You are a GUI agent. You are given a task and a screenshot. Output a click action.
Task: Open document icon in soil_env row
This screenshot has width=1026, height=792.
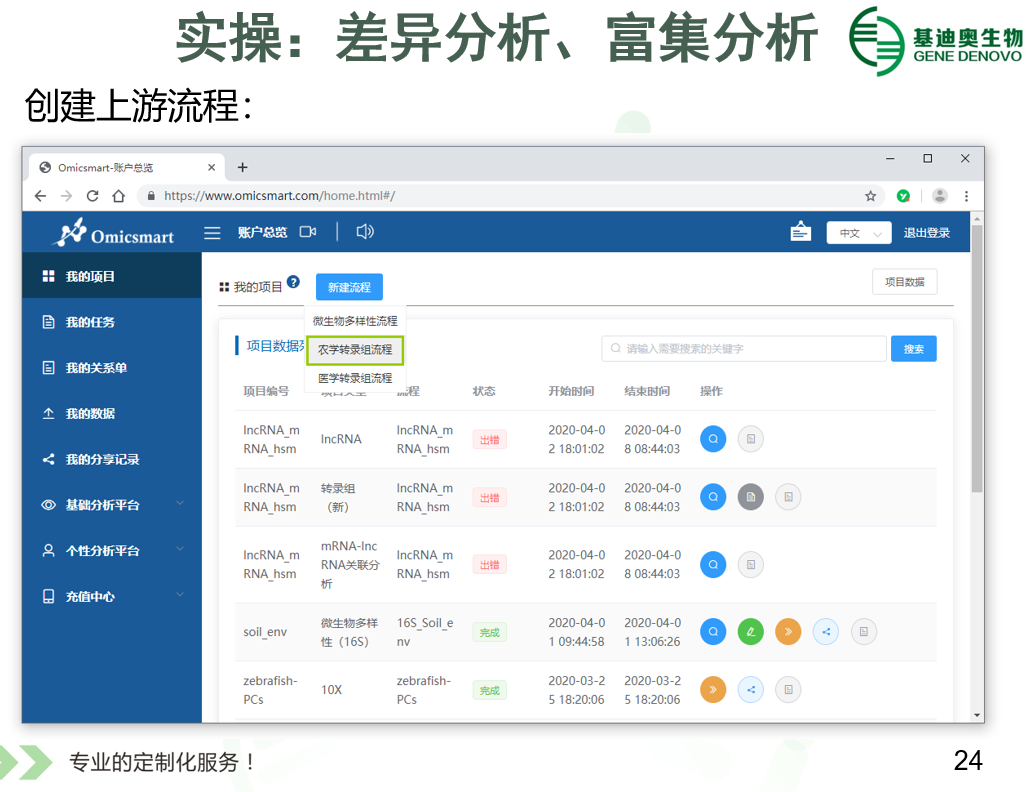[x=864, y=632]
